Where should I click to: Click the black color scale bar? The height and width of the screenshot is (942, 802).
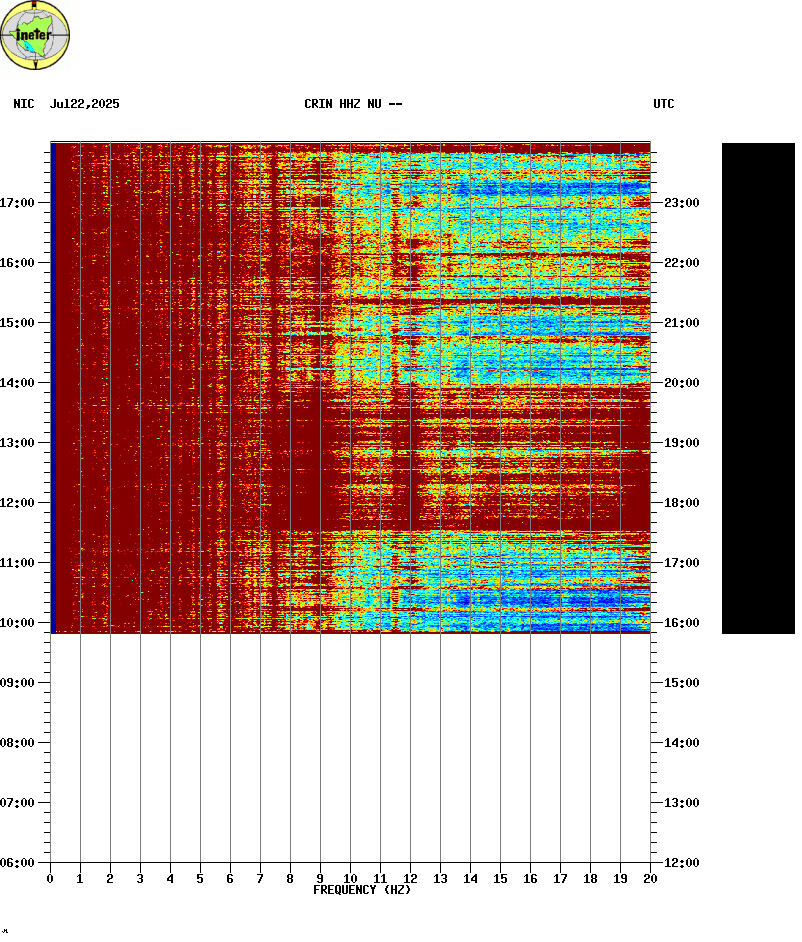pyautogui.click(x=758, y=388)
